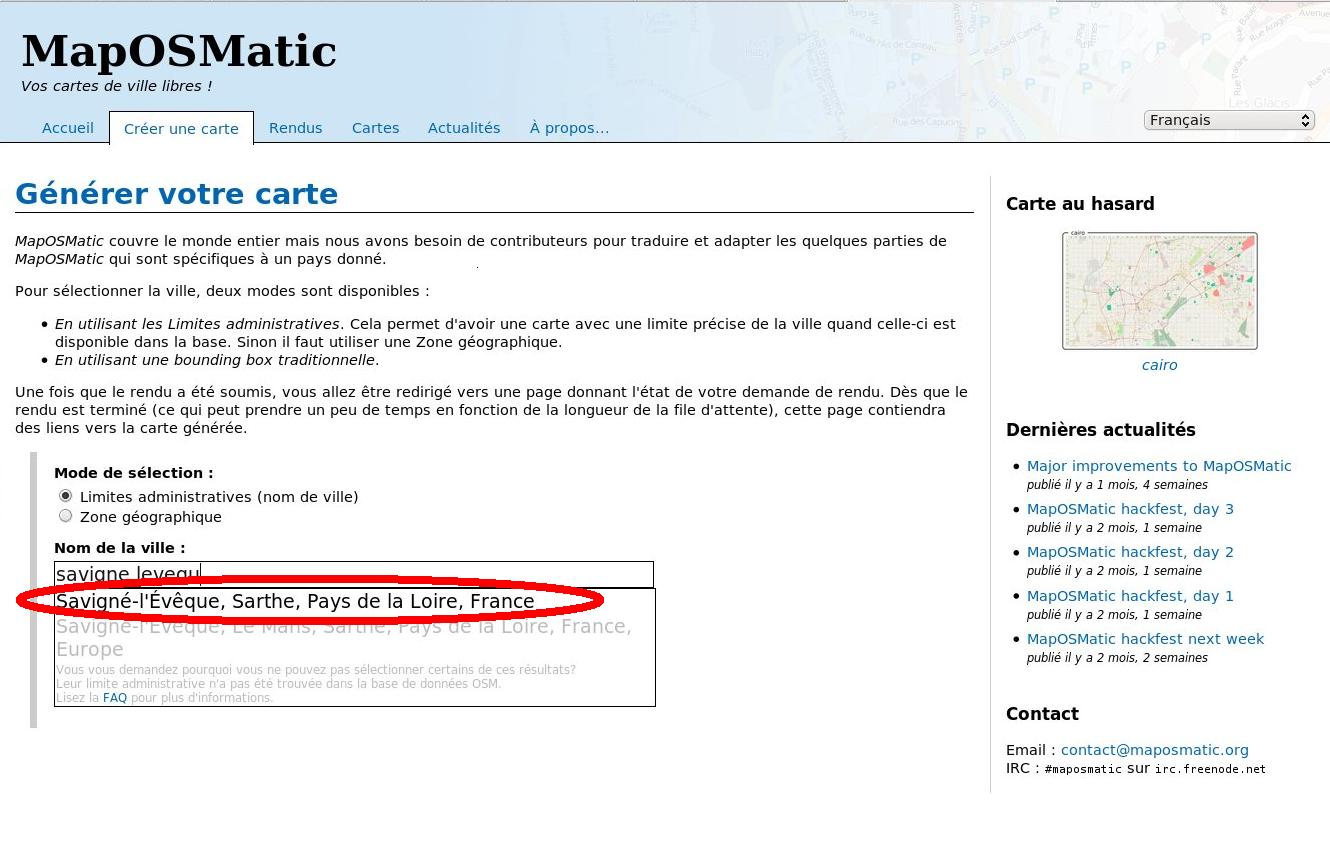This screenshot has height=857, width=1330.
Task: Open the Accueil tab
Action: pyautogui.click(x=68, y=128)
